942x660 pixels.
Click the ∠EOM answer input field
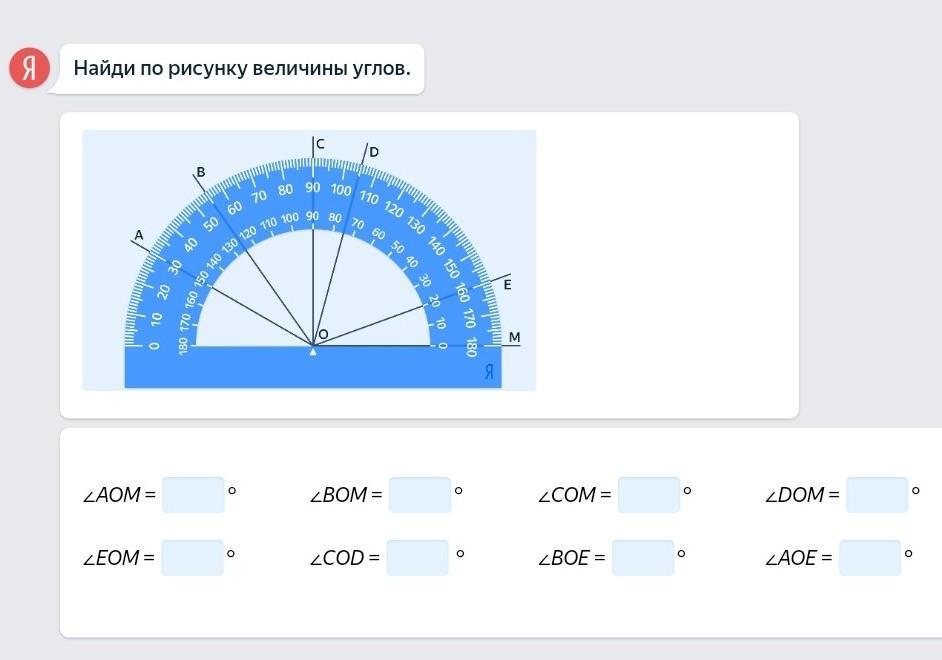(x=192, y=558)
